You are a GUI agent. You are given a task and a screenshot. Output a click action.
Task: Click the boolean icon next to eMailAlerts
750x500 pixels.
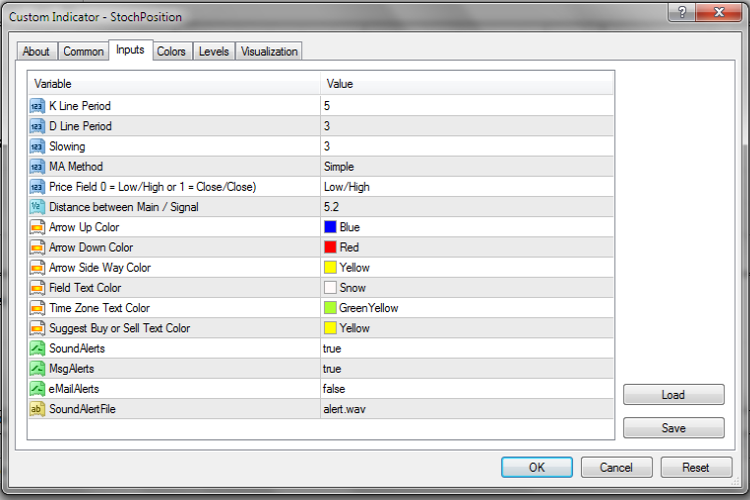click(37, 389)
